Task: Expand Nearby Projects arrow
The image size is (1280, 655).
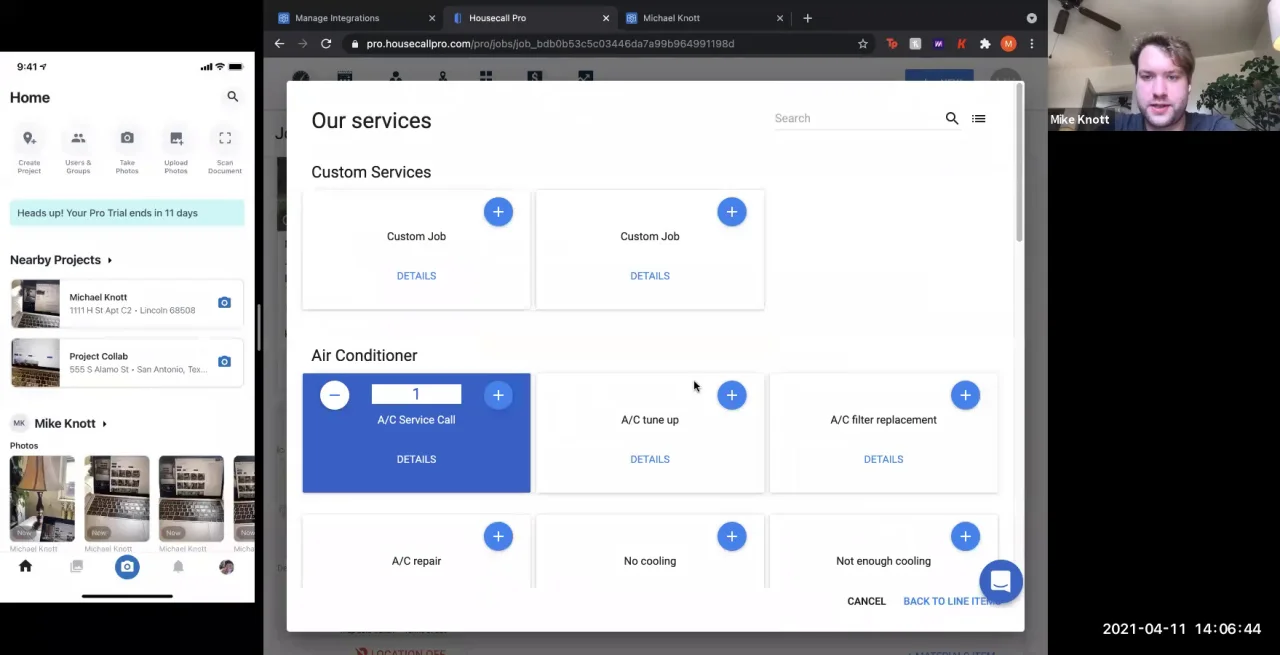Action: click(x=110, y=260)
